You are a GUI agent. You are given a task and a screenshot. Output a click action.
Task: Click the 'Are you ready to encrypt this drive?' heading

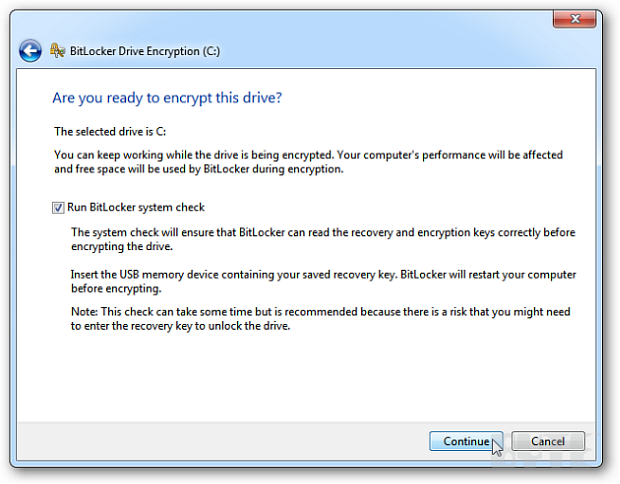tap(167, 99)
